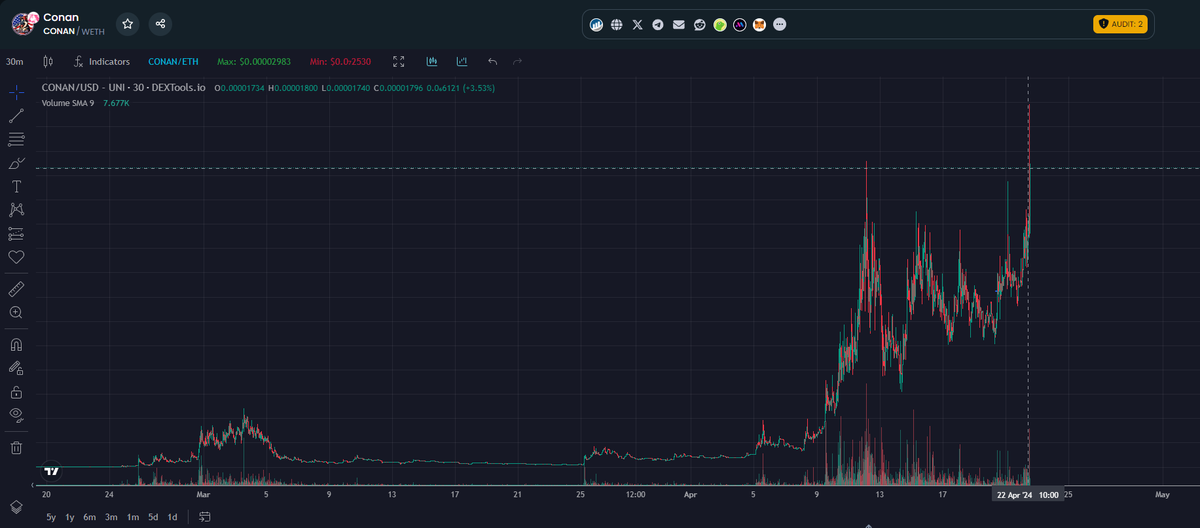Add Conan to favorites with star icon

click(128, 23)
